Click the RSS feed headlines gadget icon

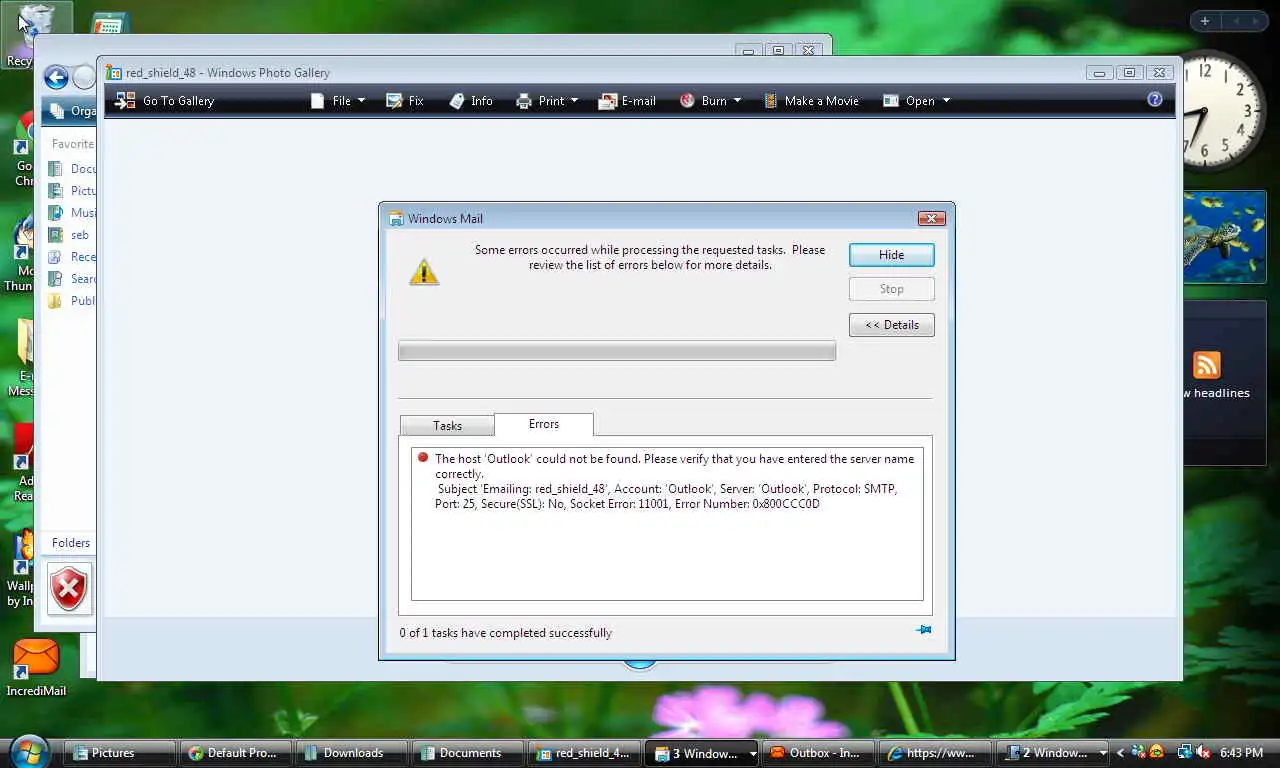tap(1207, 365)
